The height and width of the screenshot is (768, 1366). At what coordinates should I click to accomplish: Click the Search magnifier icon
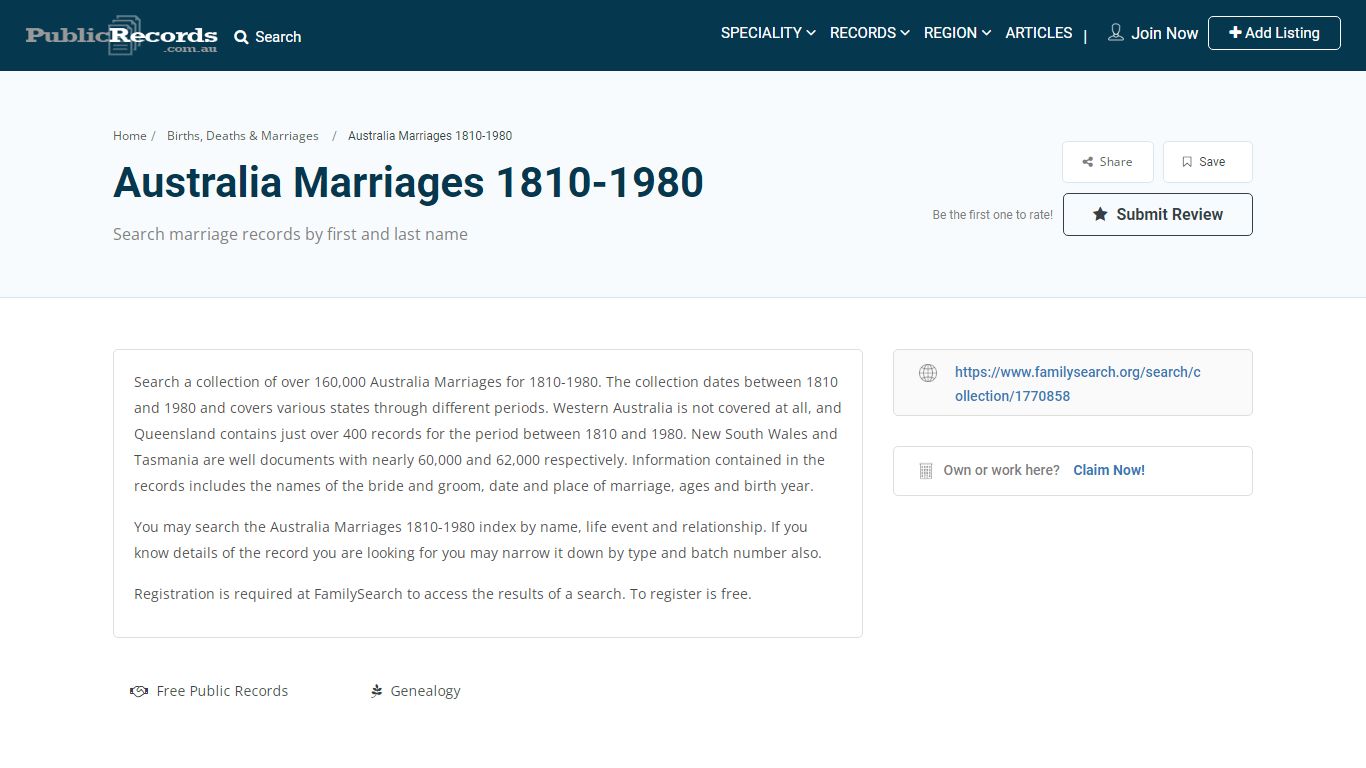click(241, 37)
